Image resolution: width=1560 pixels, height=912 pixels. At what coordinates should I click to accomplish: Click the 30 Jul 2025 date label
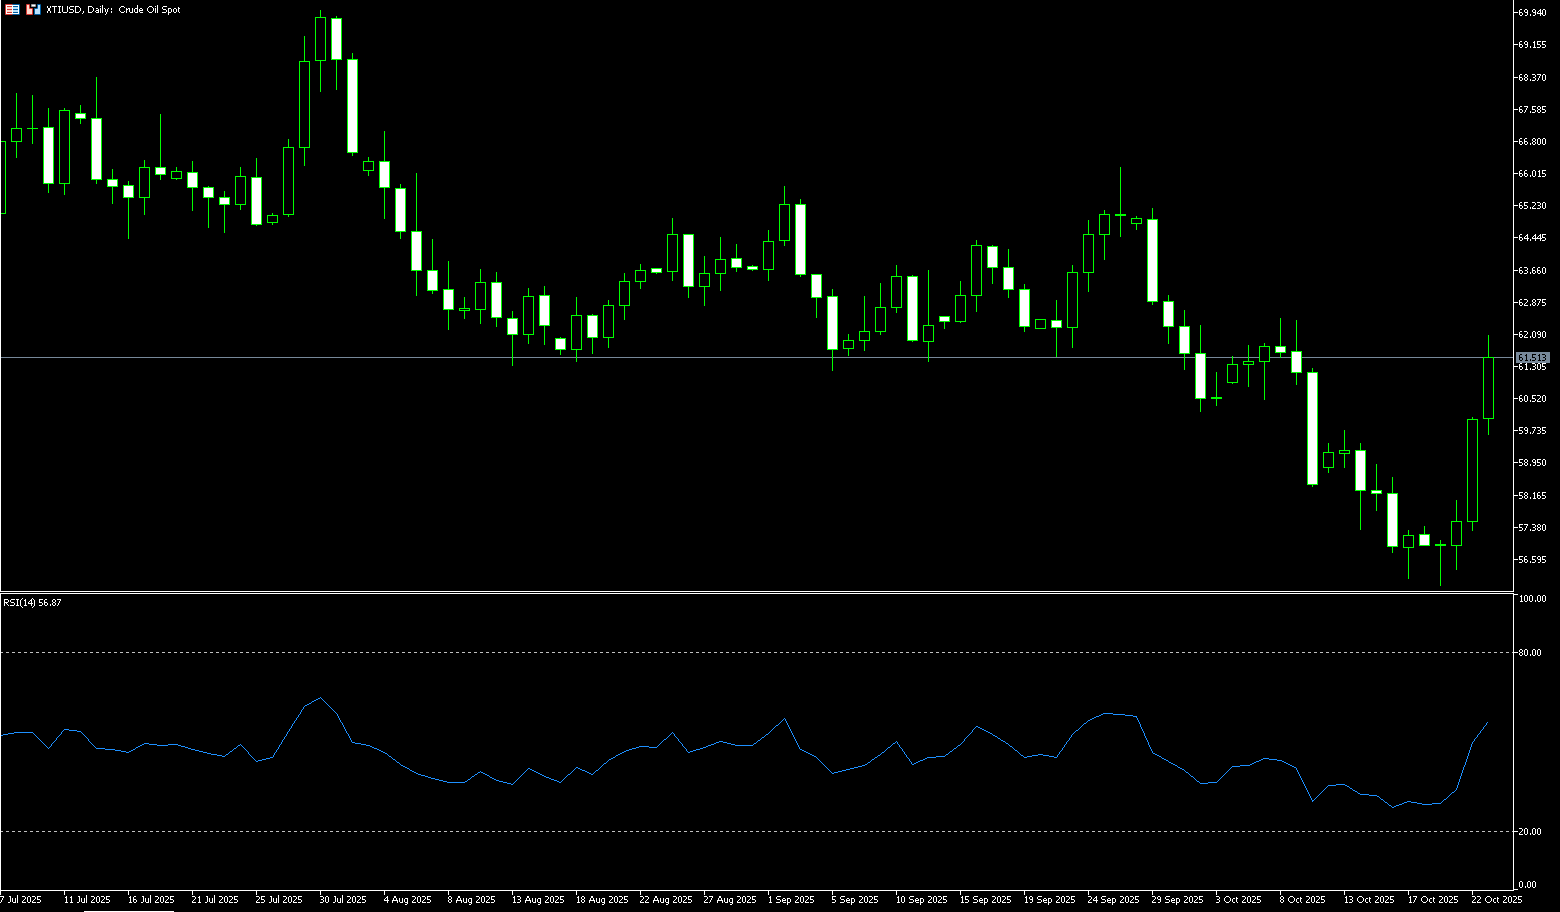(343, 900)
